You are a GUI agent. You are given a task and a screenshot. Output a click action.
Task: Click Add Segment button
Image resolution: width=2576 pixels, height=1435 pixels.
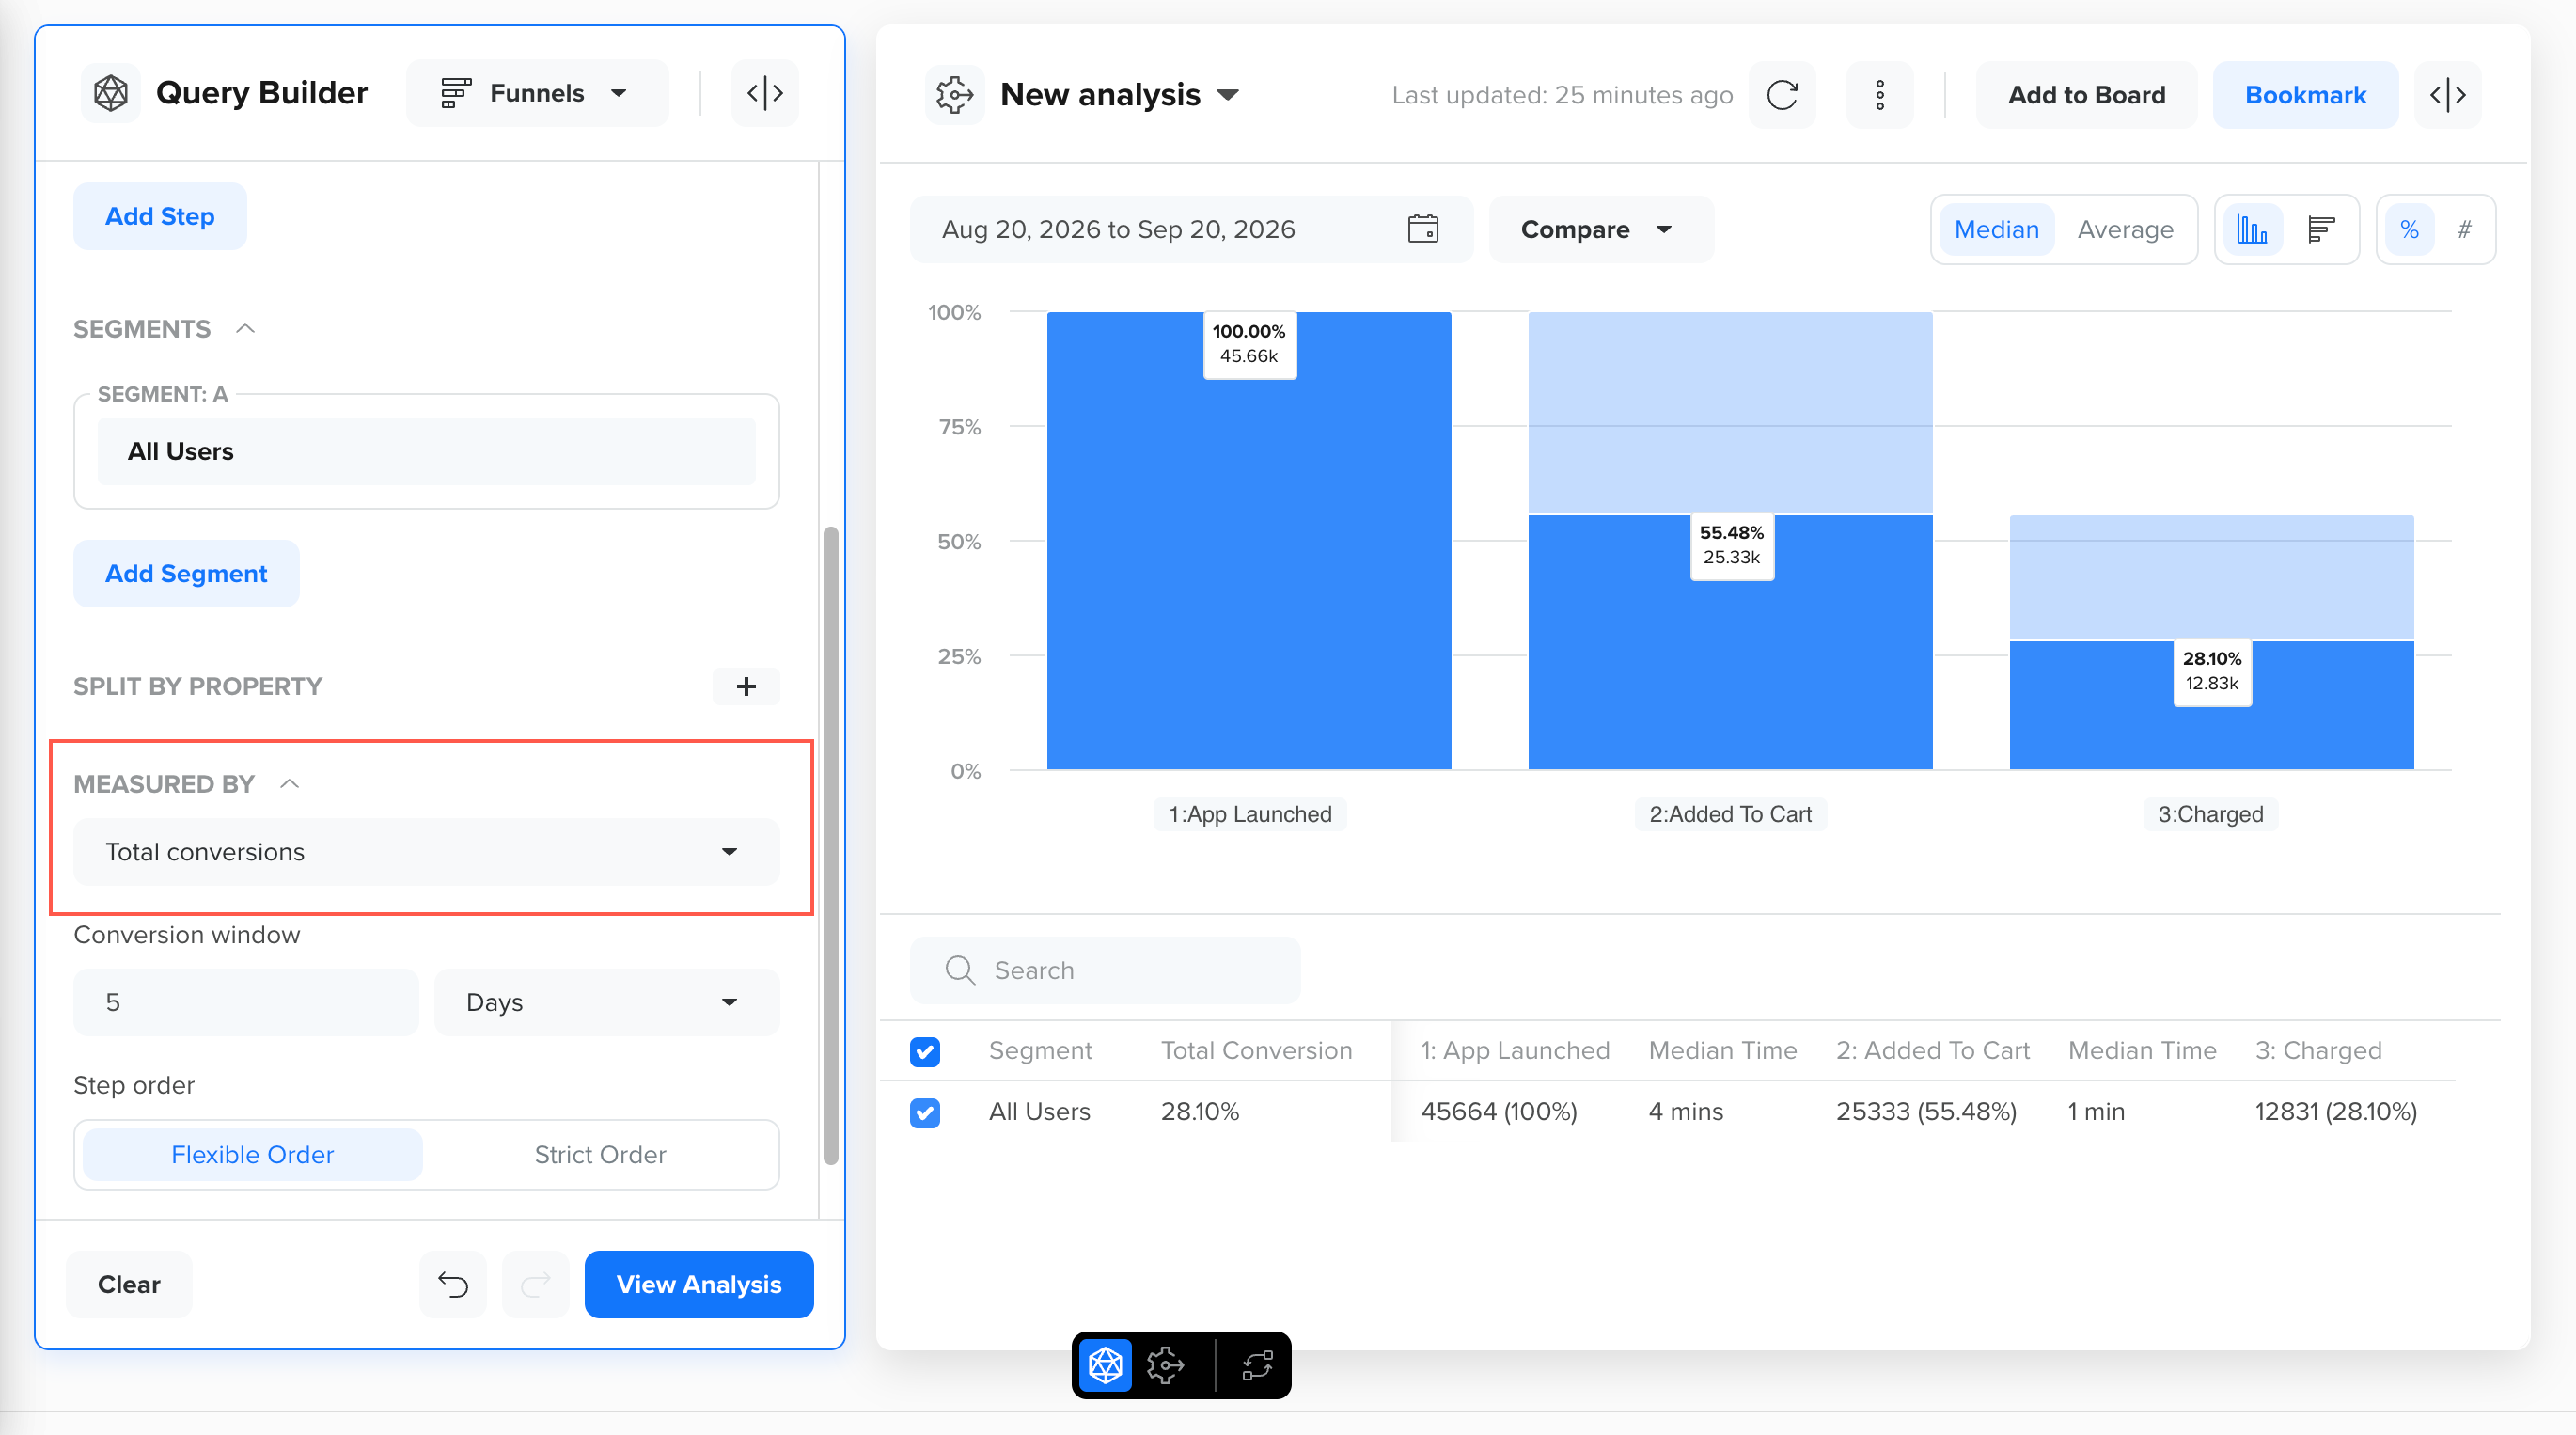click(186, 573)
